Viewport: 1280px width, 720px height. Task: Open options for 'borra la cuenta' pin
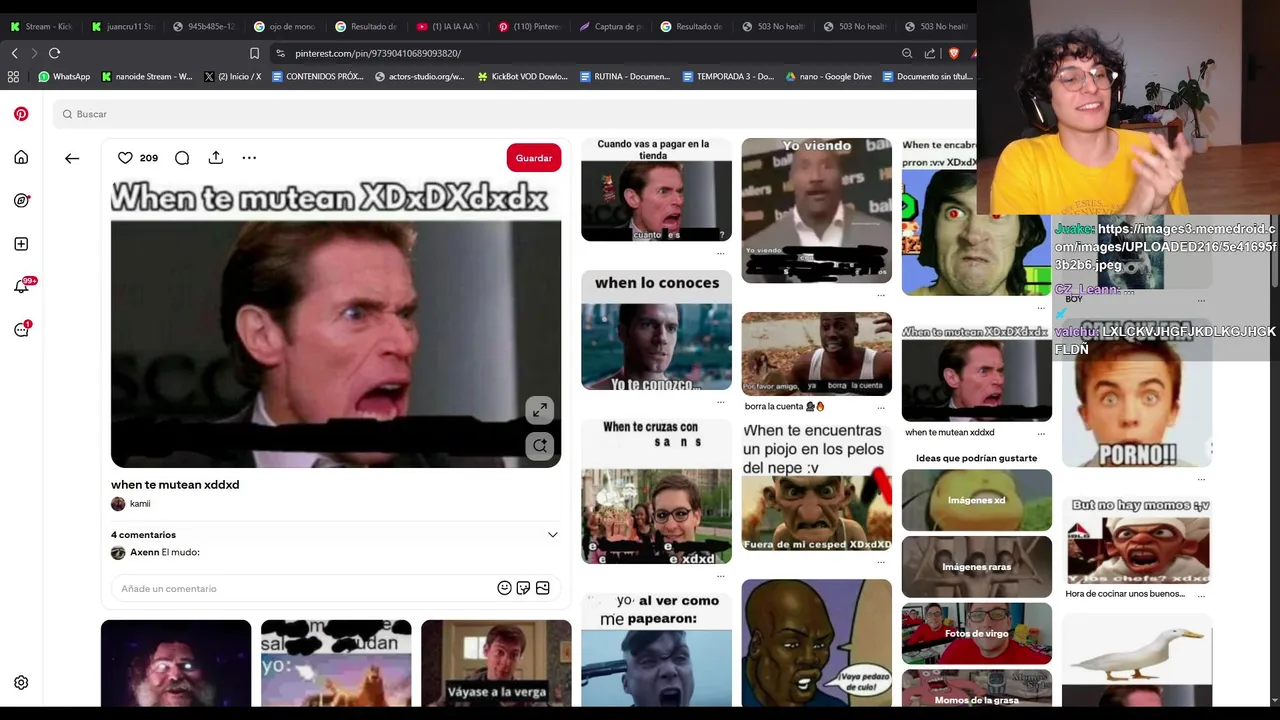pos(881,407)
